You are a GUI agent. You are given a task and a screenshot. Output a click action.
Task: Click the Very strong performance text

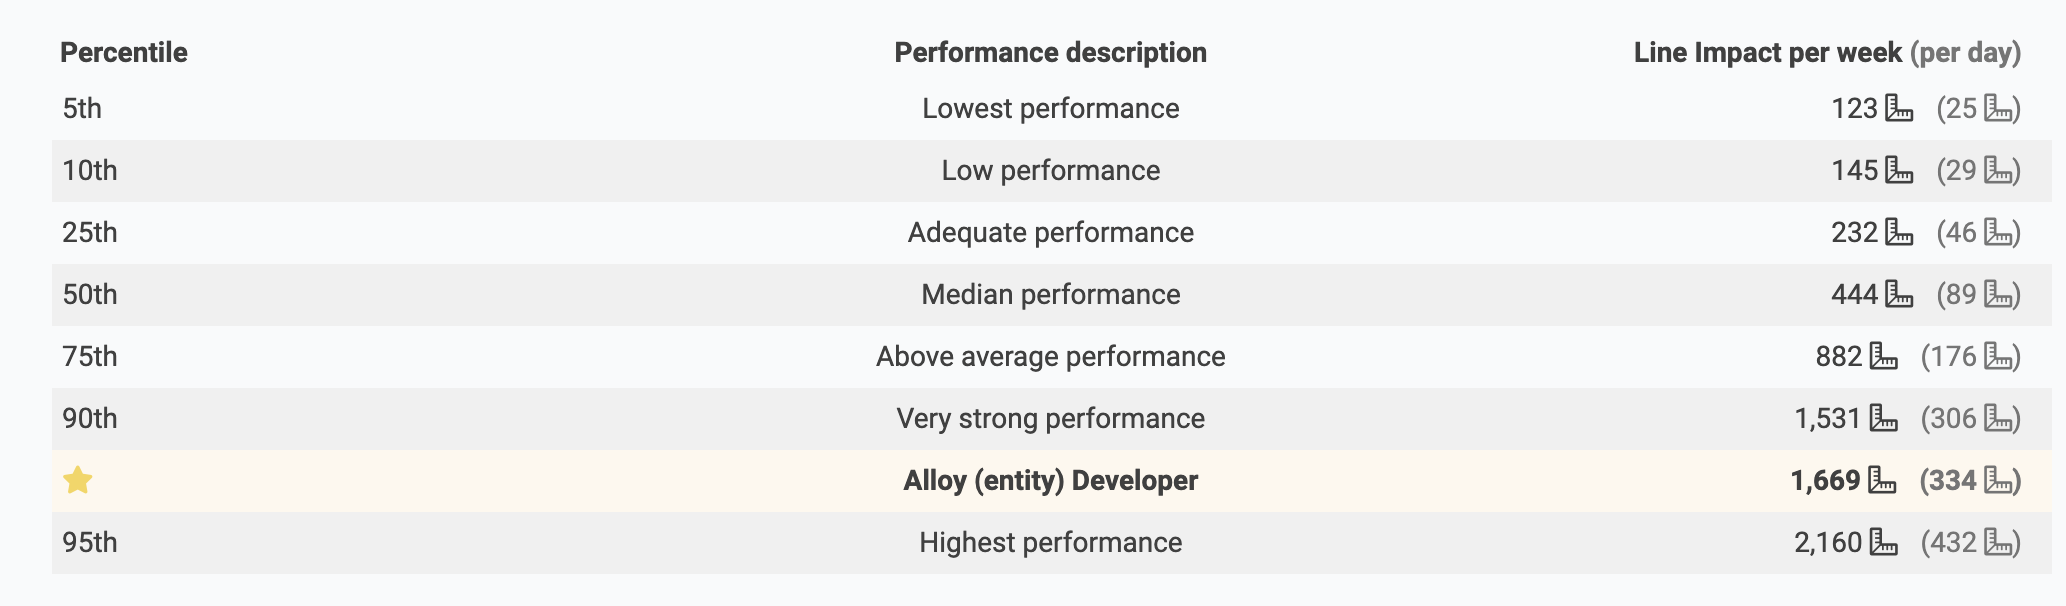point(1050,418)
